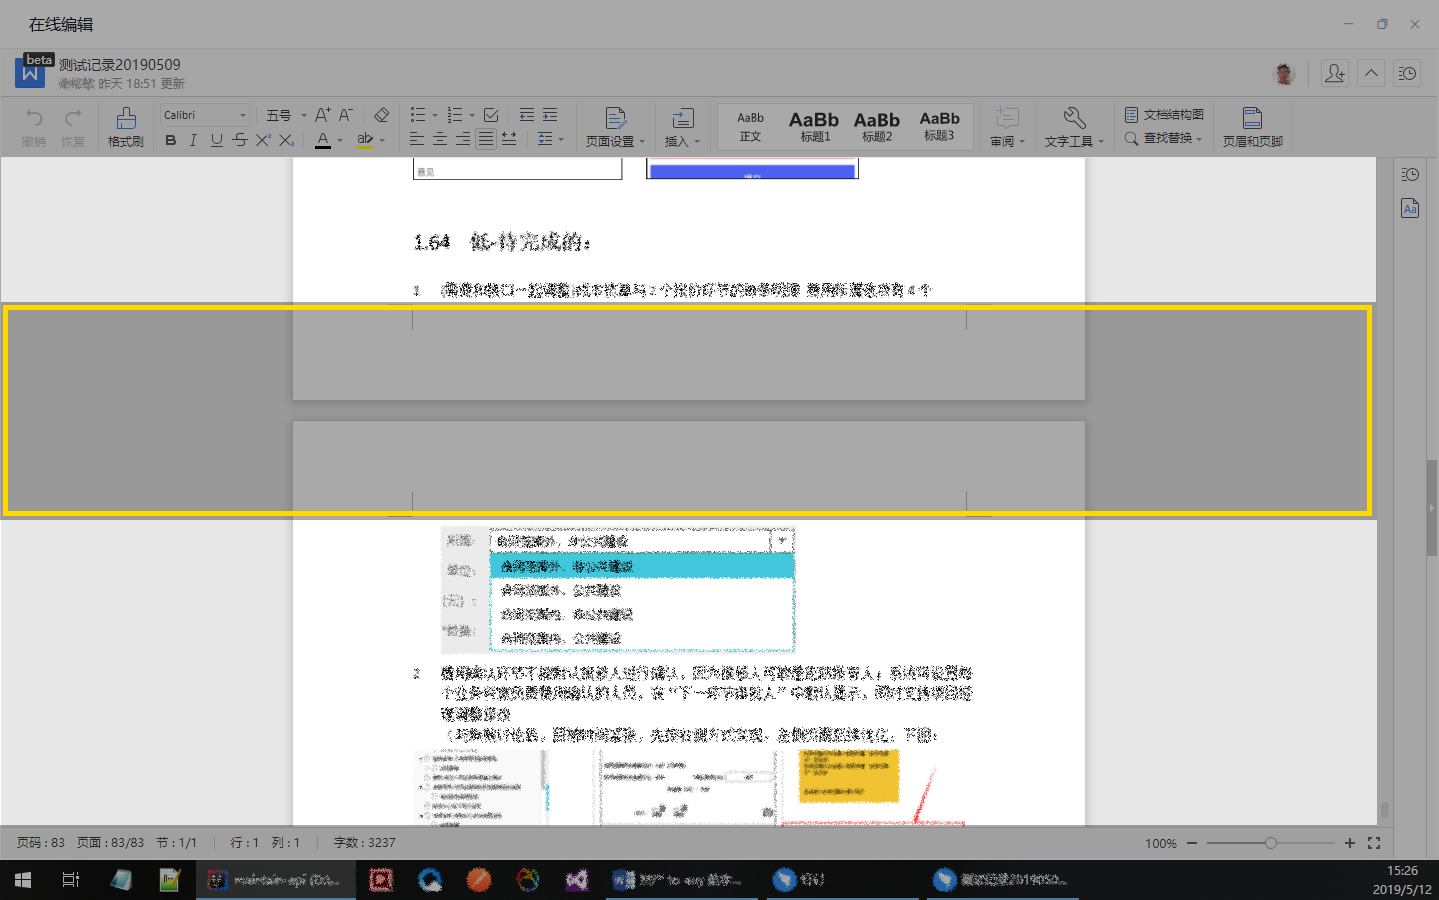This screenshot has width=1439, height=900.
Task: Toggle strikethrough formatting
Action: (240, 140)
